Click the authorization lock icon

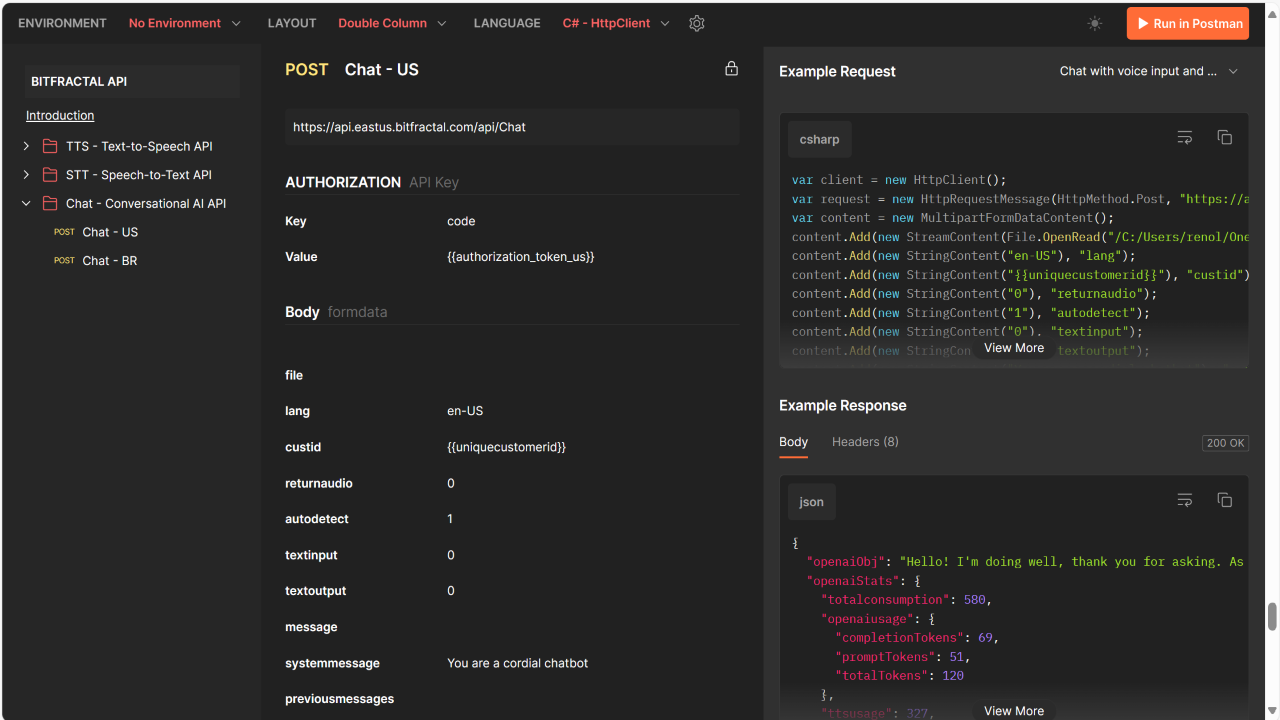tap(731, 69)
